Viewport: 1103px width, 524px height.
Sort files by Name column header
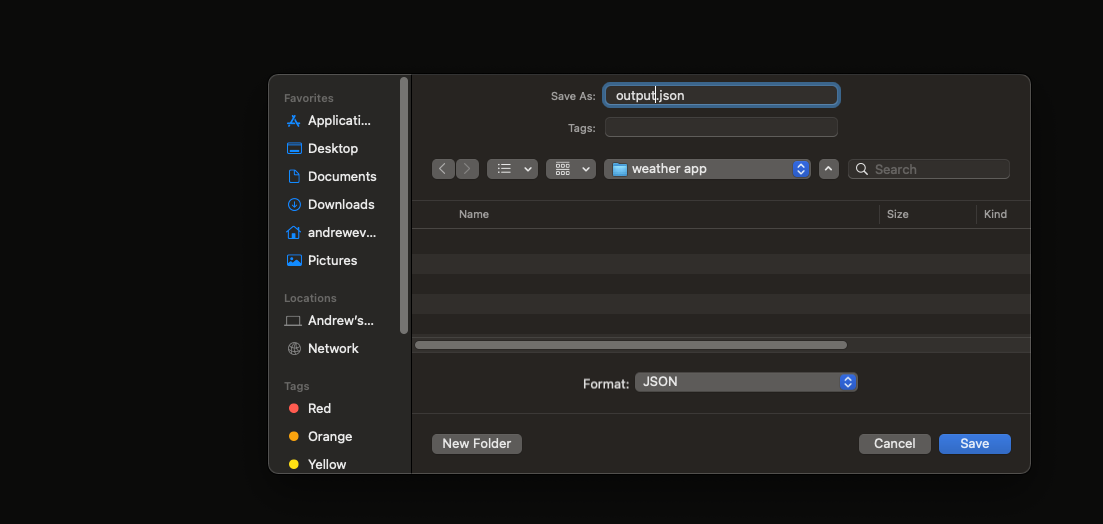coord(474,214)
